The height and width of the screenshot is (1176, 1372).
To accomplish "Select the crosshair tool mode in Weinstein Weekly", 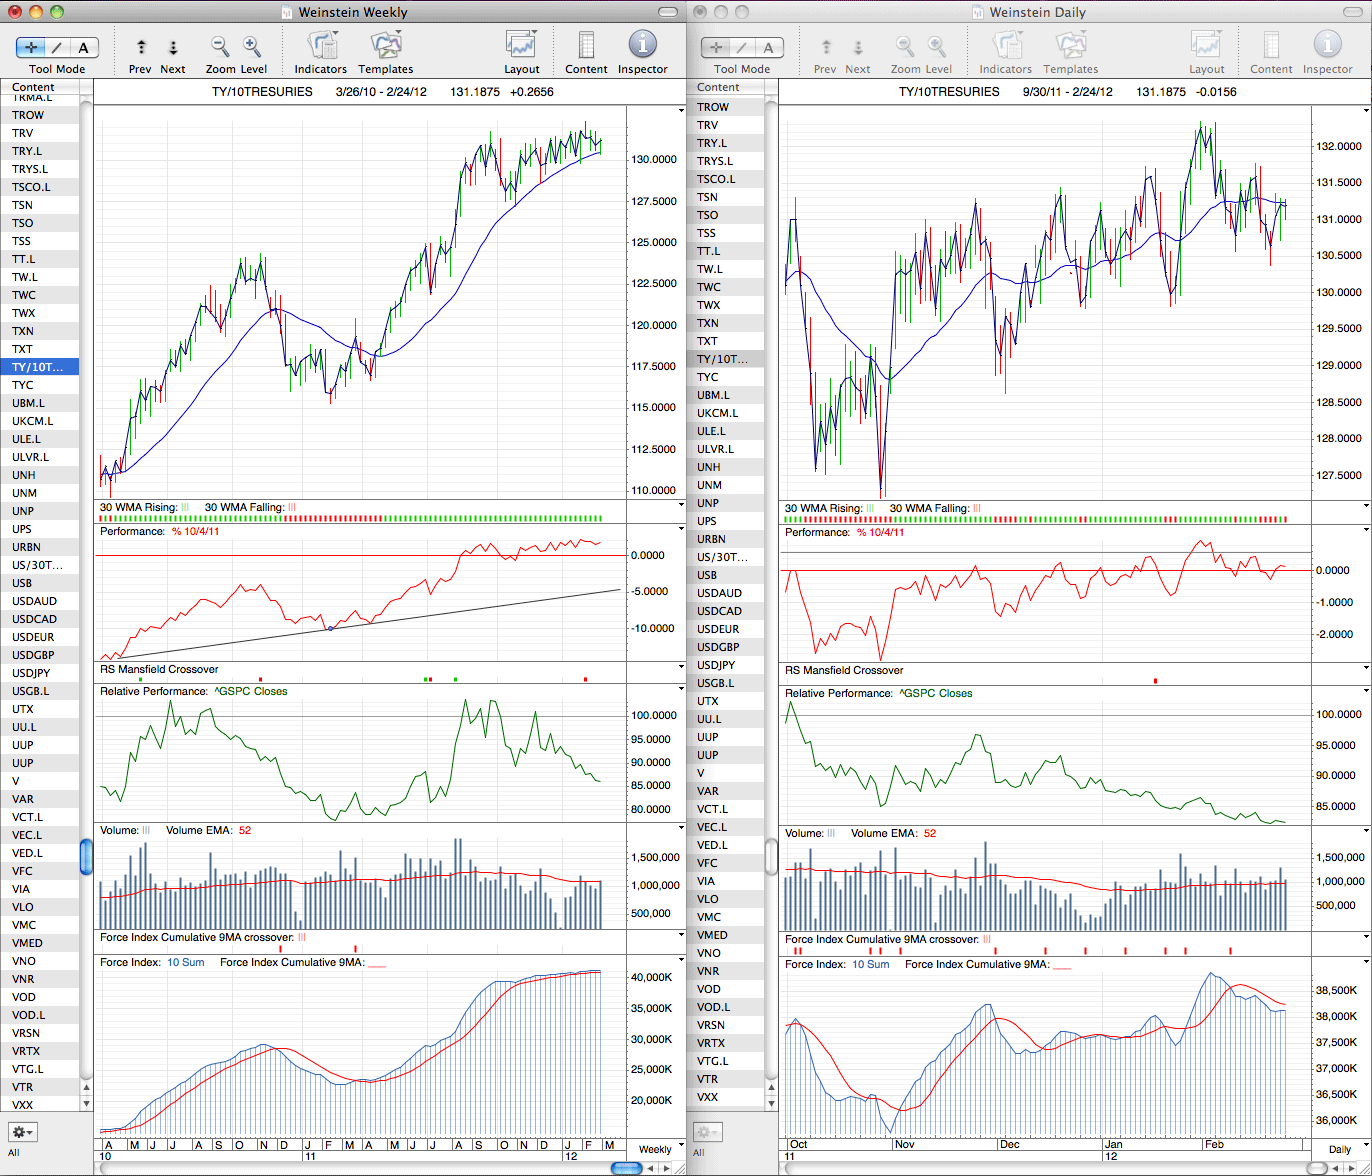I will 31,47.
